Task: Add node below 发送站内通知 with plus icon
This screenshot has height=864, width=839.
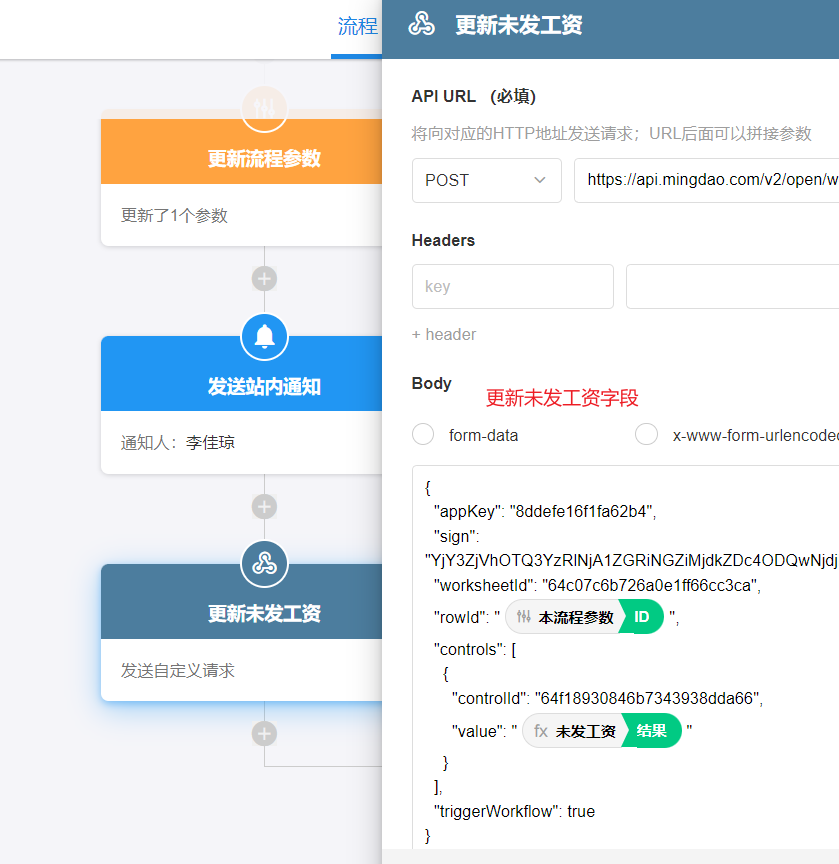Action: point(264,506)
